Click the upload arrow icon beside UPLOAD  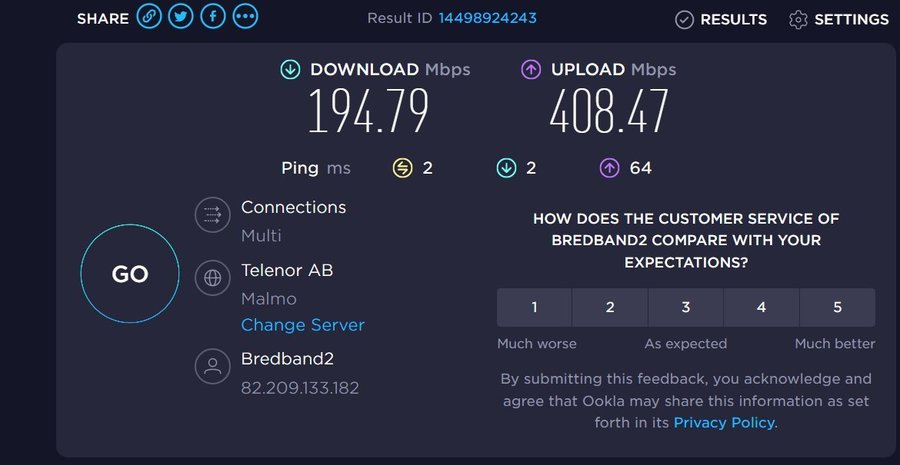click(531, 70)
